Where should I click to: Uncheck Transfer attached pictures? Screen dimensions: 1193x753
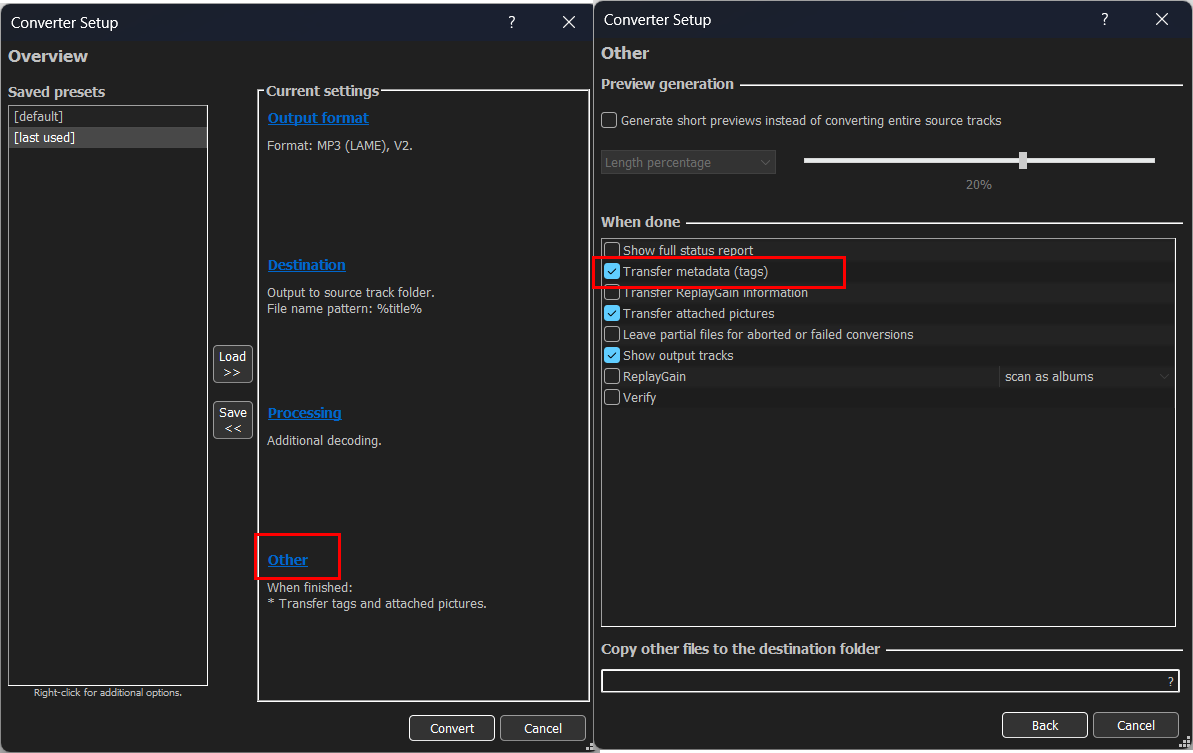(612, 313)
